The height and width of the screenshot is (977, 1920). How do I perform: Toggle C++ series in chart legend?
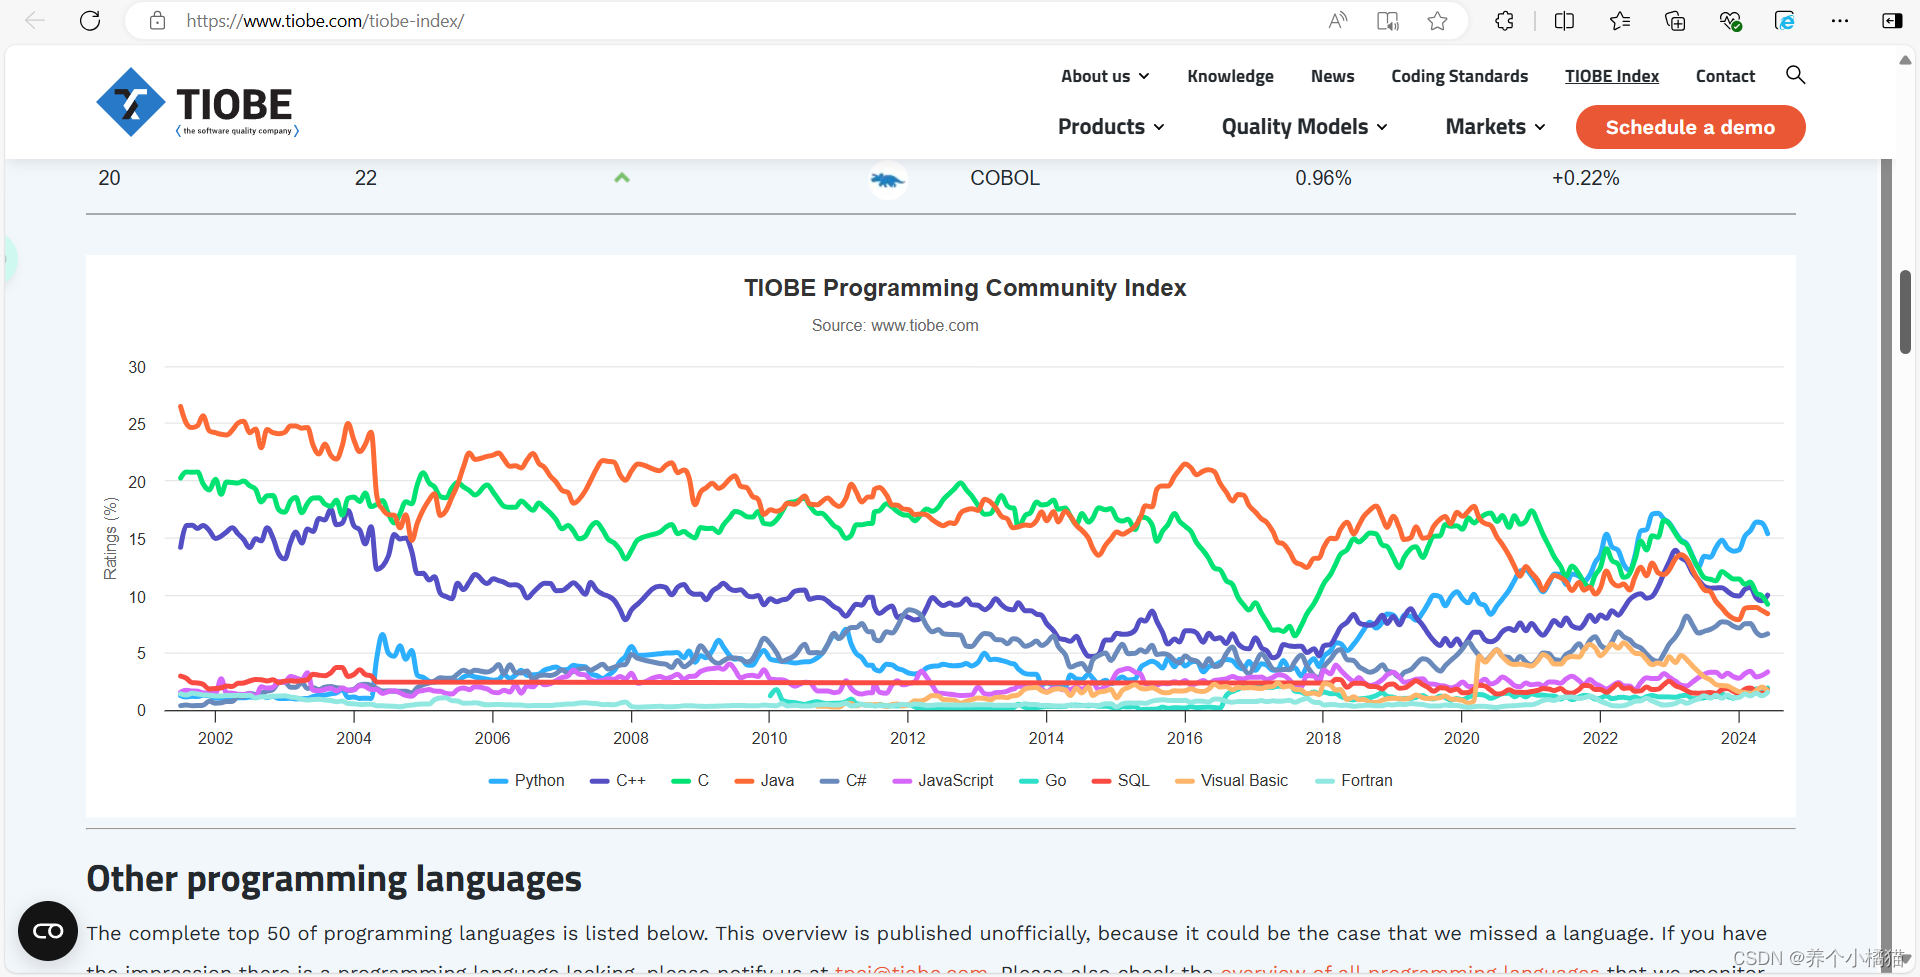click(618, 781)
